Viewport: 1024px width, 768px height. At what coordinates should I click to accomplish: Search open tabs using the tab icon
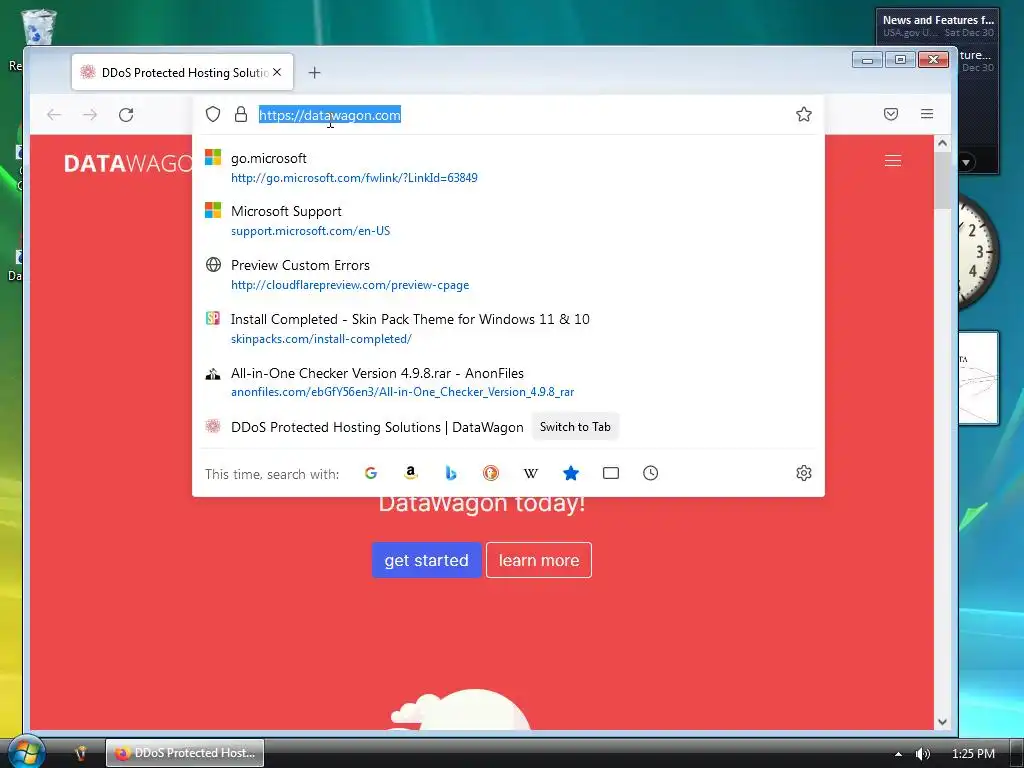[x=611, y=473]
